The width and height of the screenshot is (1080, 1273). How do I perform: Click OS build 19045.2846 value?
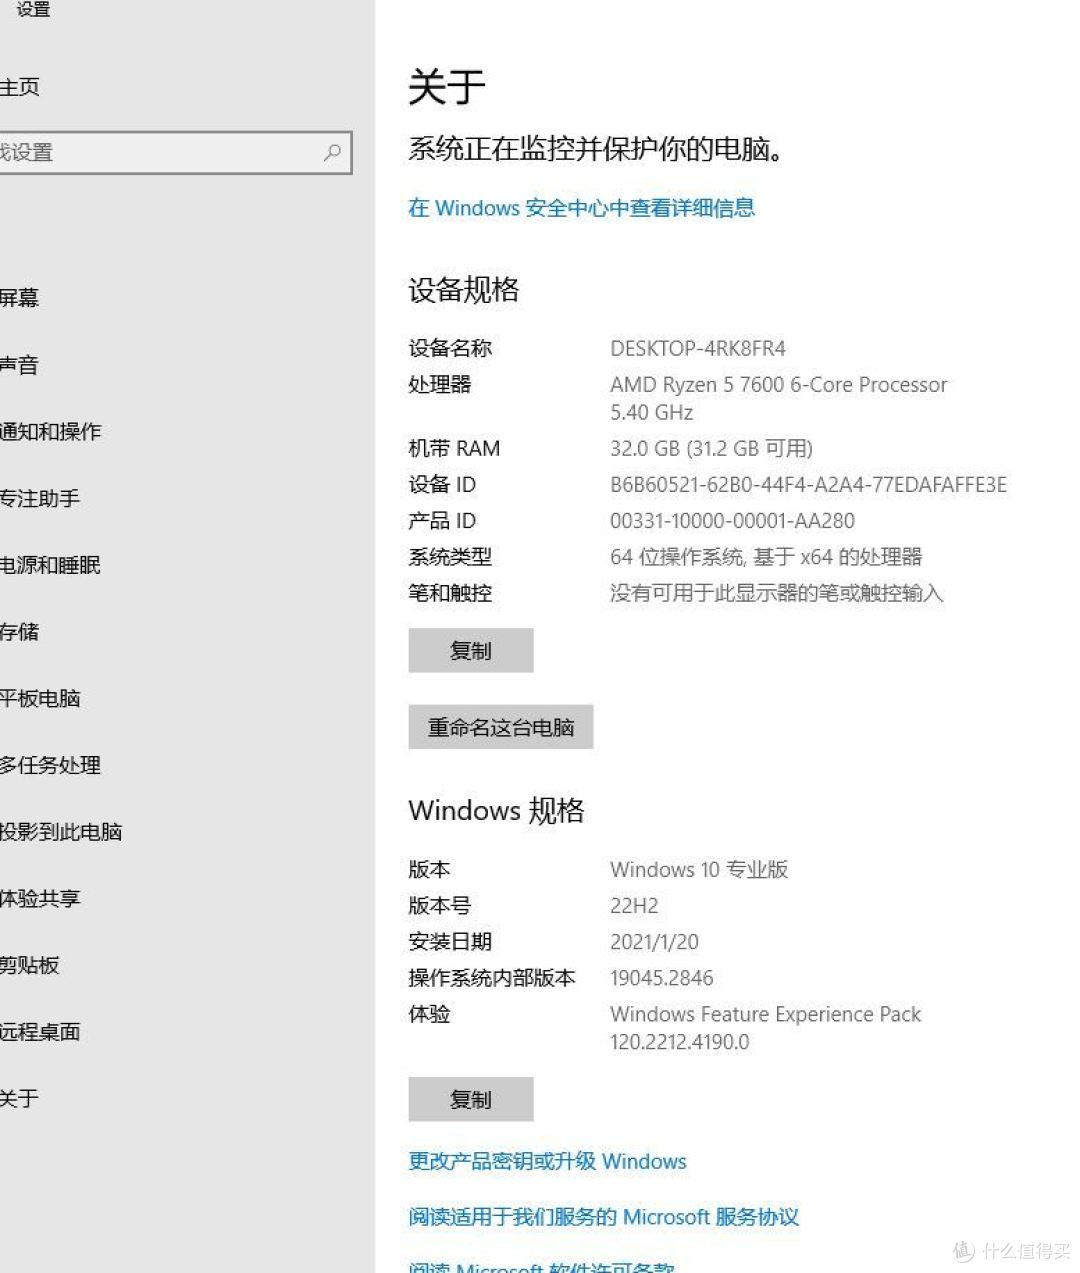coord(661,978)
